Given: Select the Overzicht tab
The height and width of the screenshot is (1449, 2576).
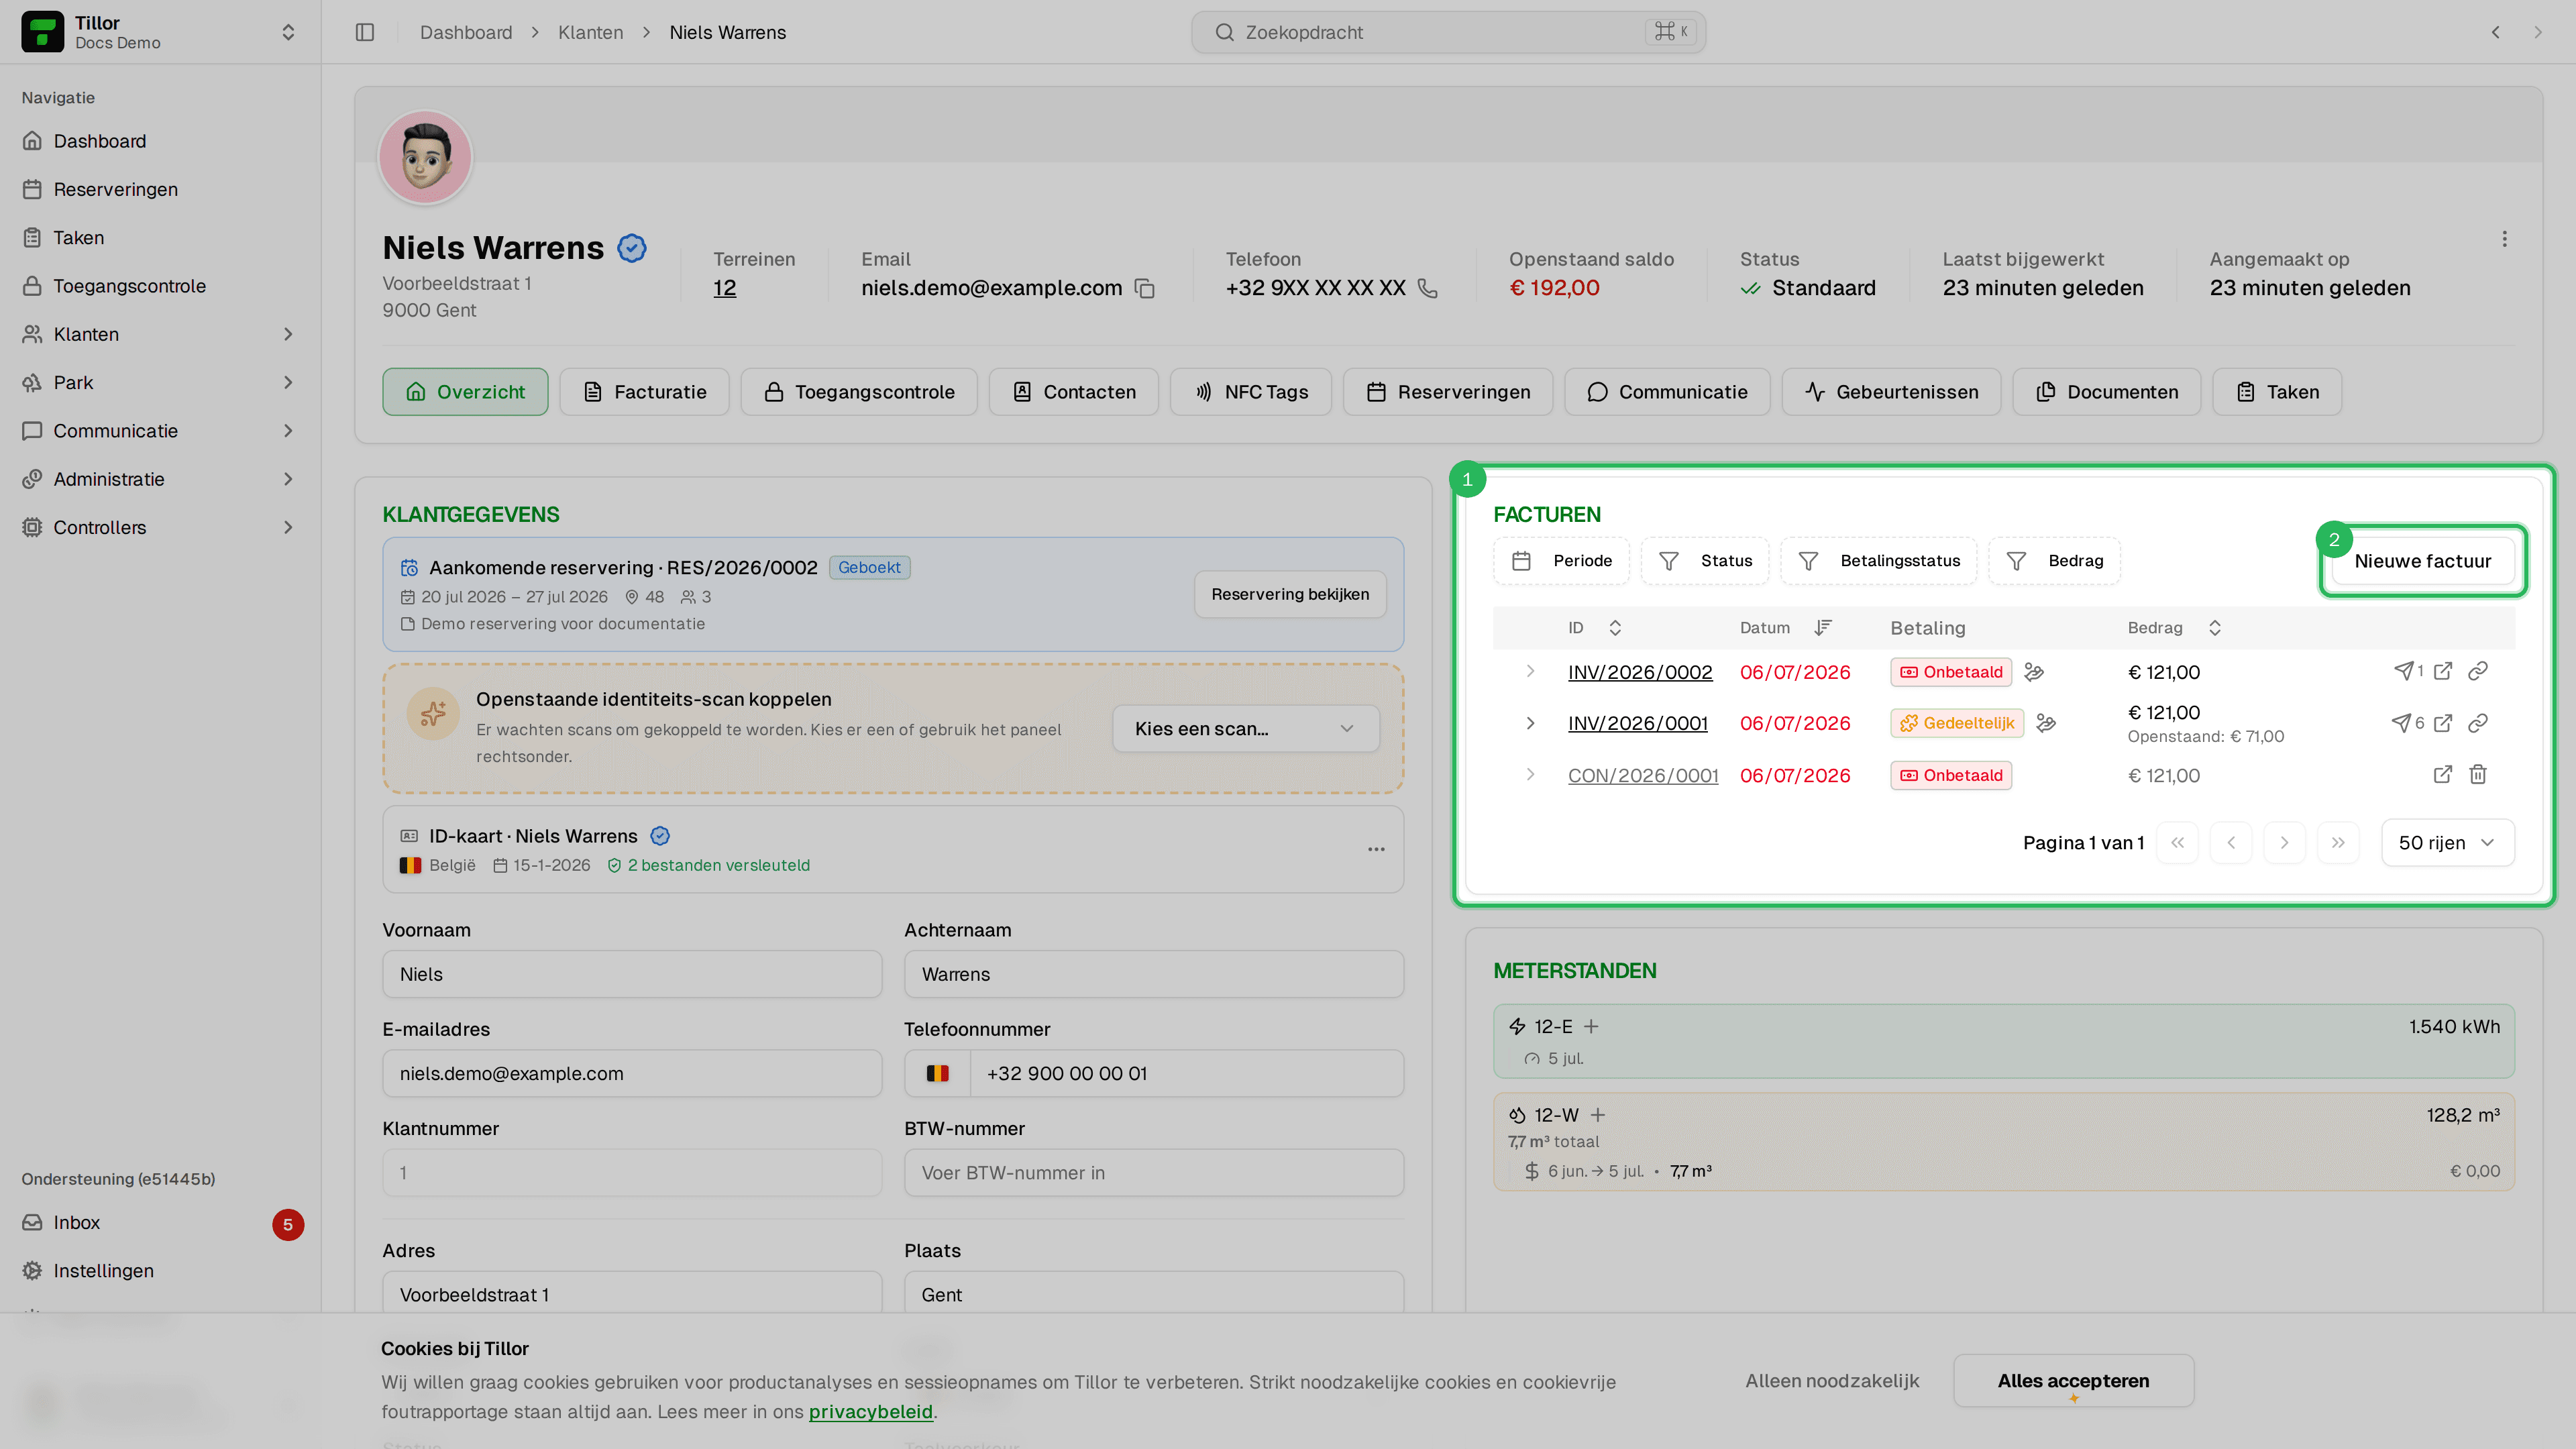Looking at the screenshot, I should 465,392.
